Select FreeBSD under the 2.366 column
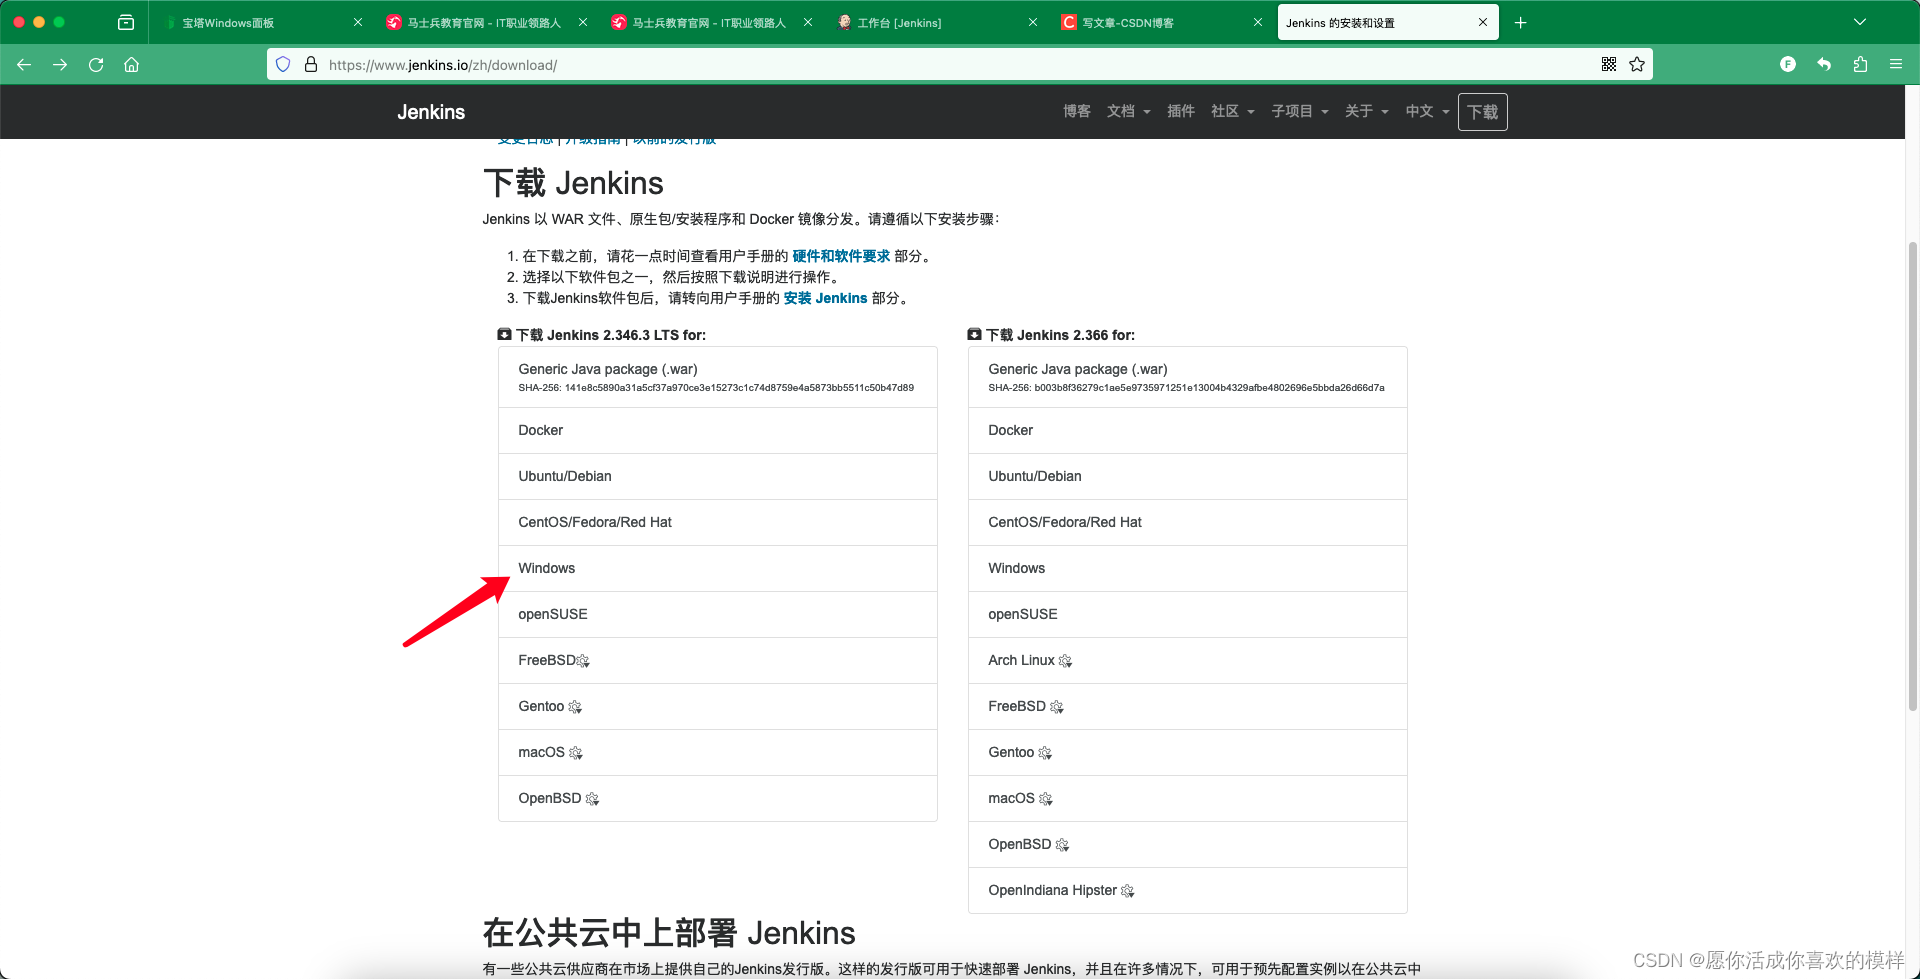Viewport: 1920px width, 979px height. coord(1187,706)
